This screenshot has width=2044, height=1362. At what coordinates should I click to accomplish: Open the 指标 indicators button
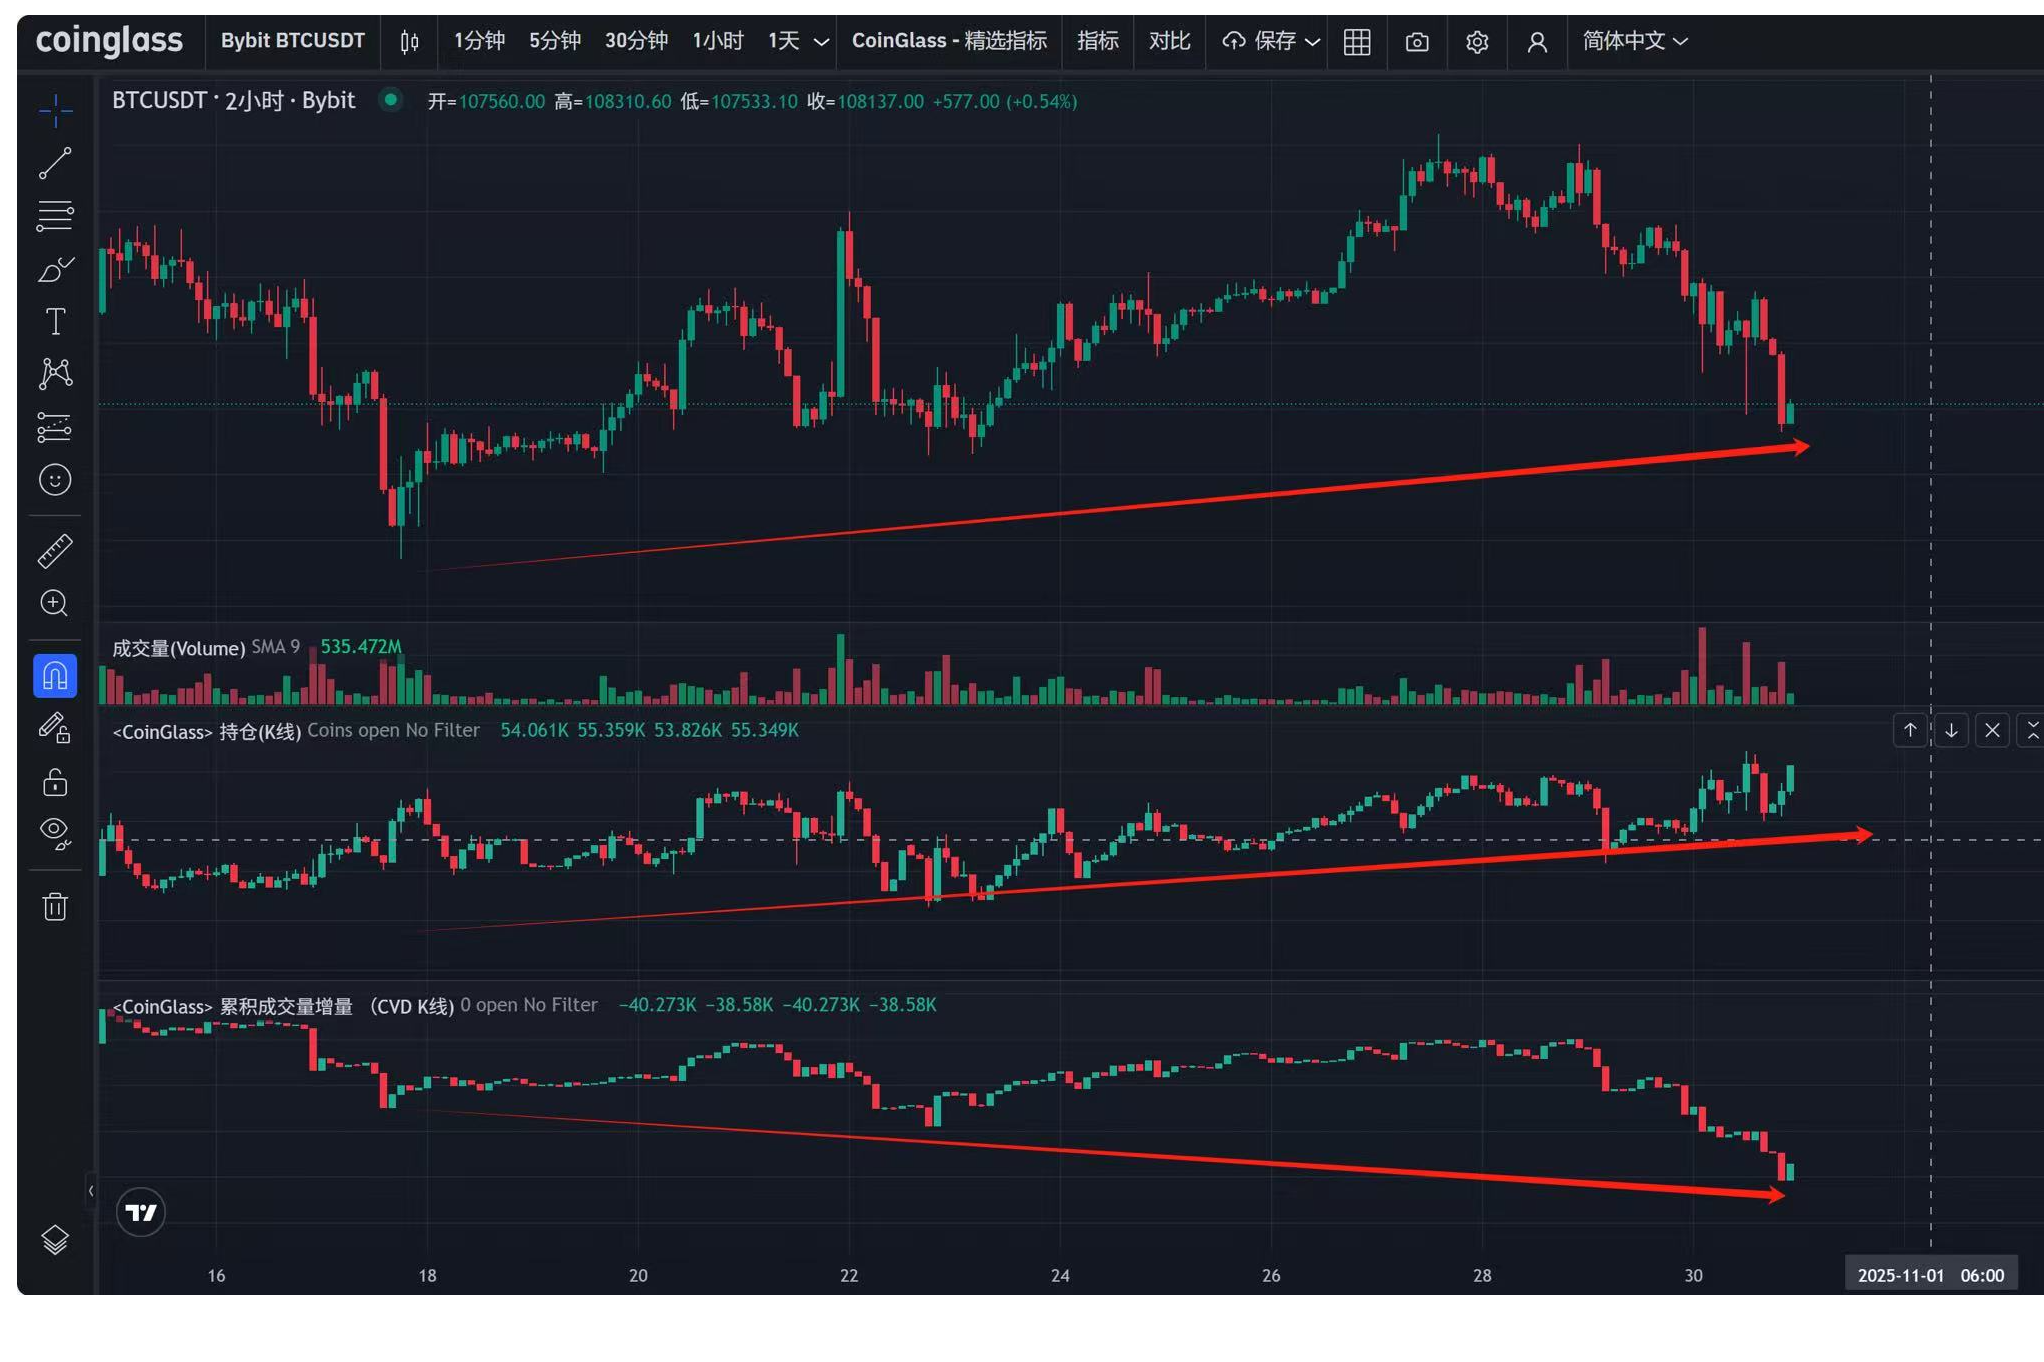click(1097, 42)
